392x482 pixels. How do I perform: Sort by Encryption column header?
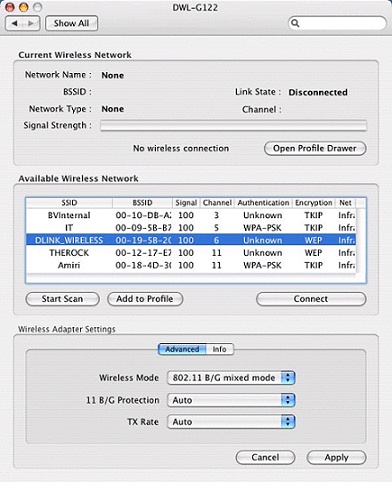point(314,203)
